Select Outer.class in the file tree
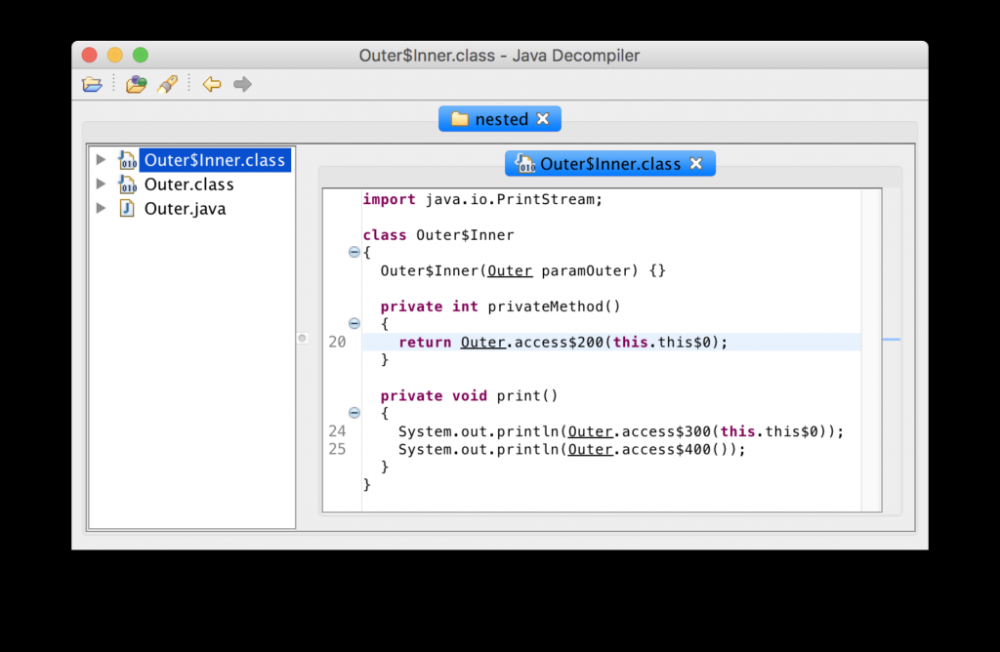Screen dimensions: 1000x652 point(189,184)
